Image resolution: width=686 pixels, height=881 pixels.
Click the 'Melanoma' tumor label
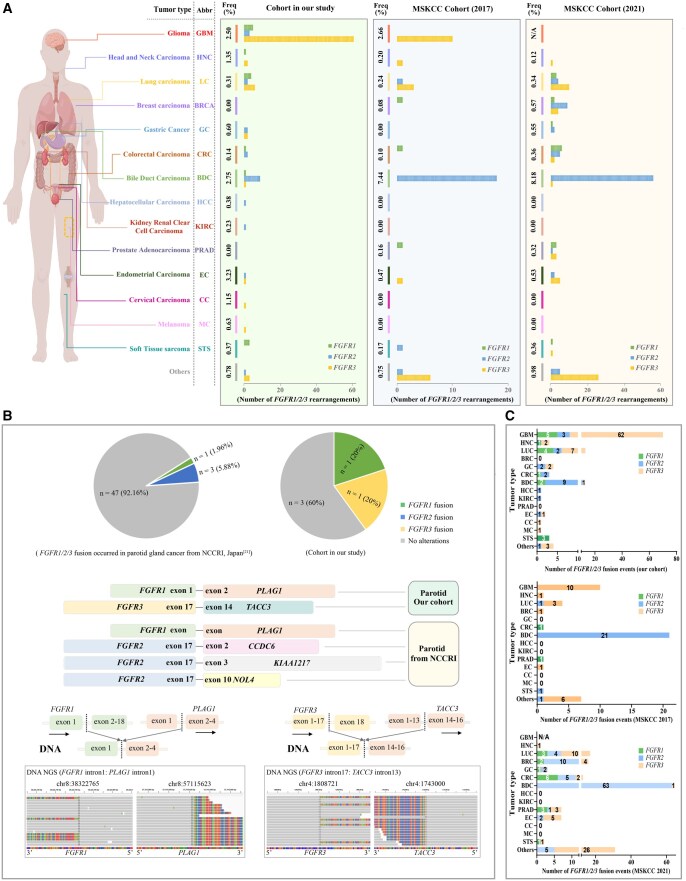click(174, 324)
